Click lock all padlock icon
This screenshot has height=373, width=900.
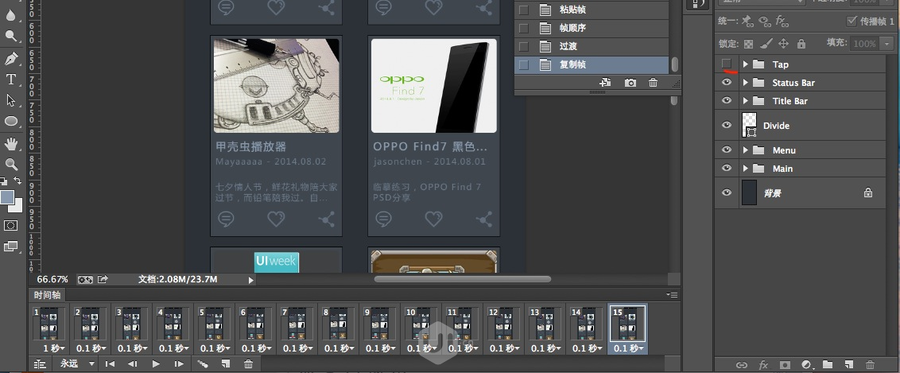[x=801, y=44]
